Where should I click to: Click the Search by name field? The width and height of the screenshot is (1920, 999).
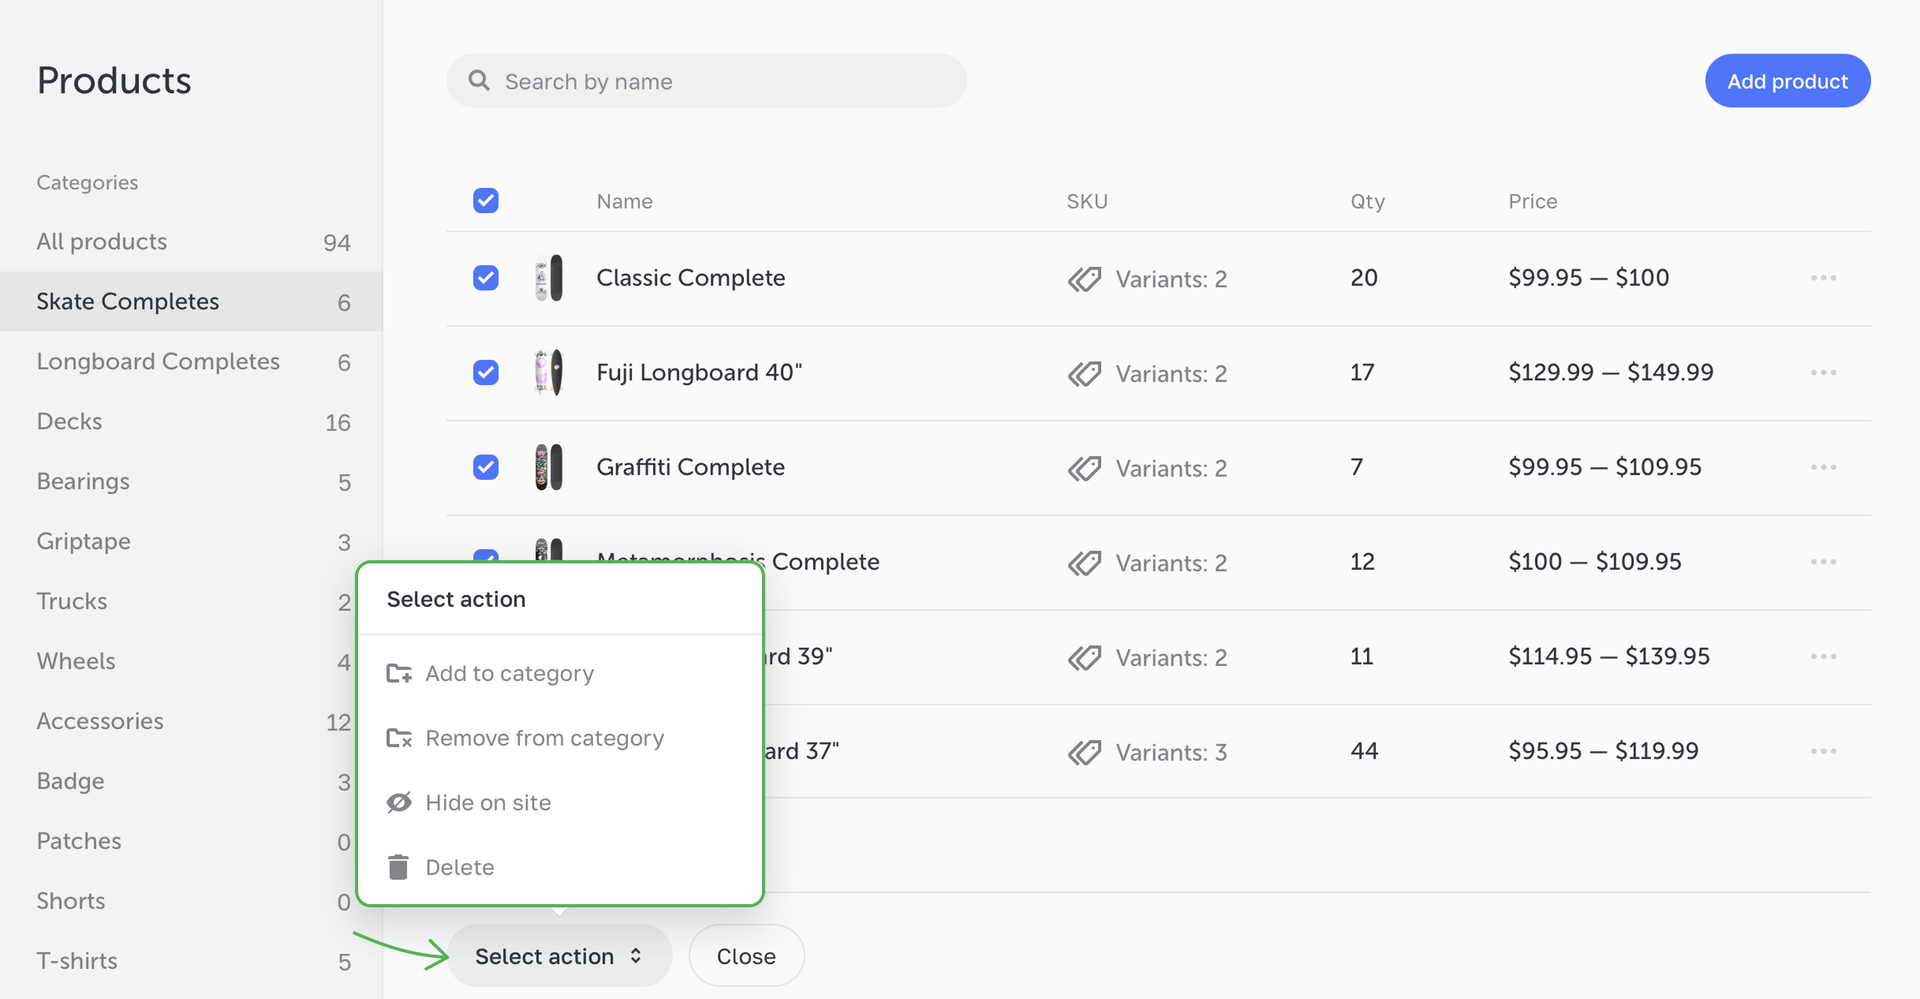[x=720, y=81]
